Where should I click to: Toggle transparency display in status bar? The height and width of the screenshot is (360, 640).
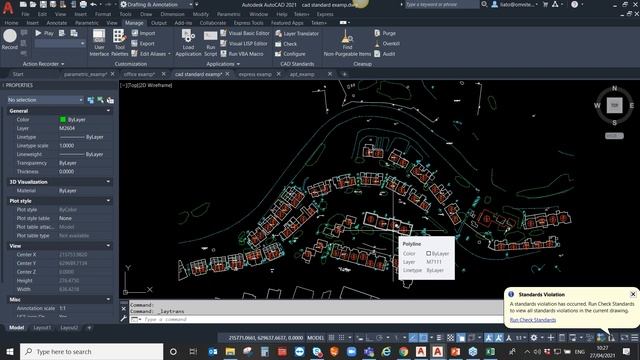(x=451, y=338)
